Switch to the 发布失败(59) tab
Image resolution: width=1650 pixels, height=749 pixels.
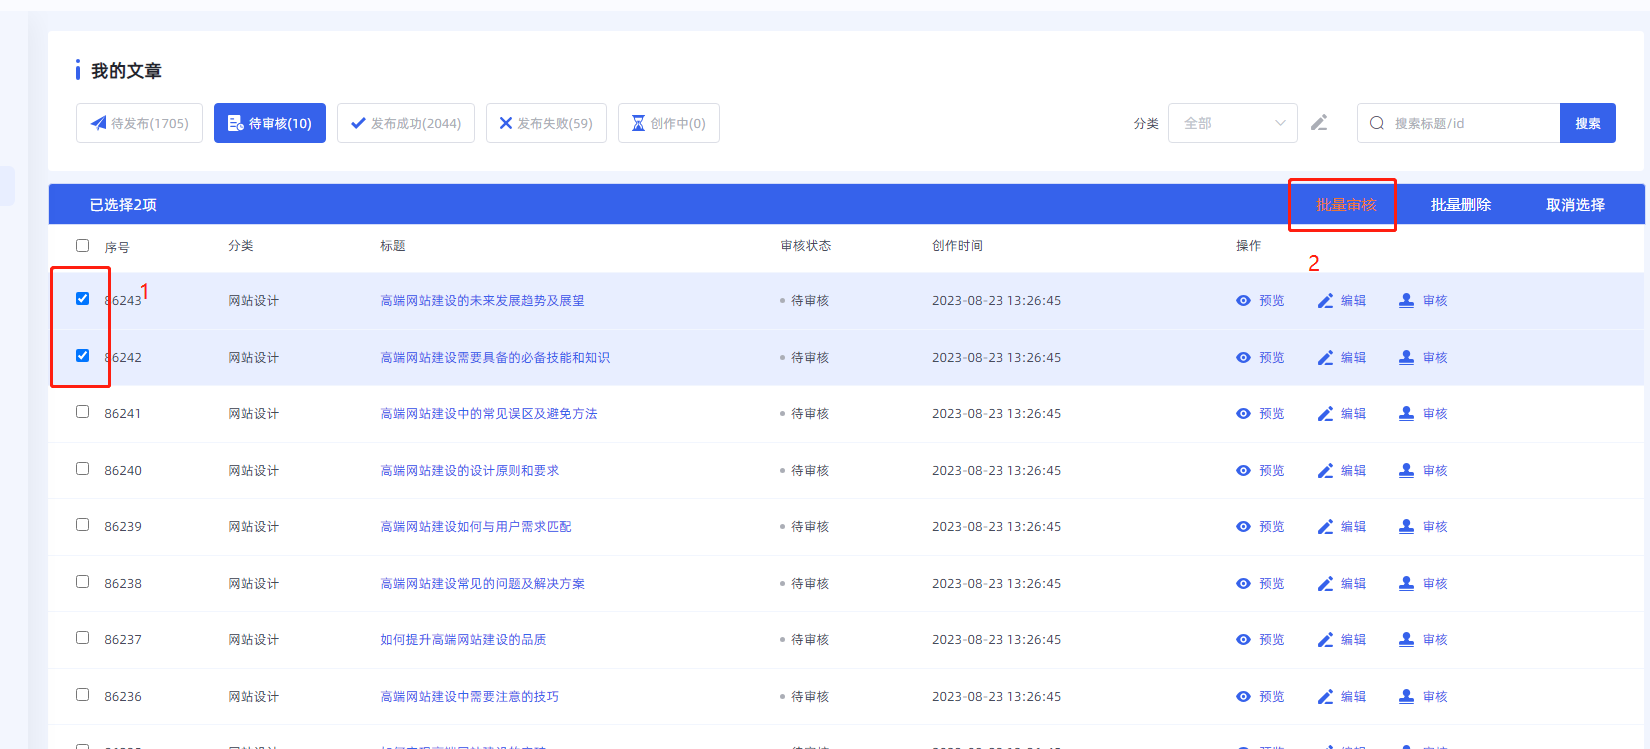[x=546, y=123]
